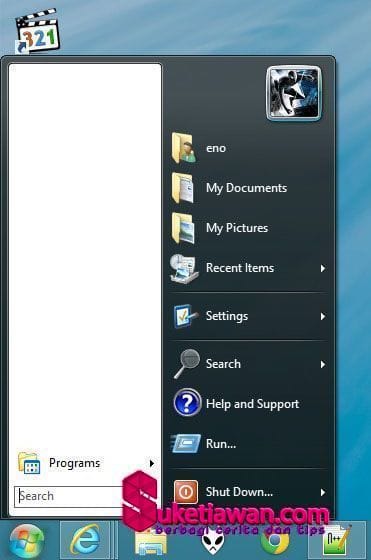Expand the Recent Items submenu arrow

click(322, 268)
